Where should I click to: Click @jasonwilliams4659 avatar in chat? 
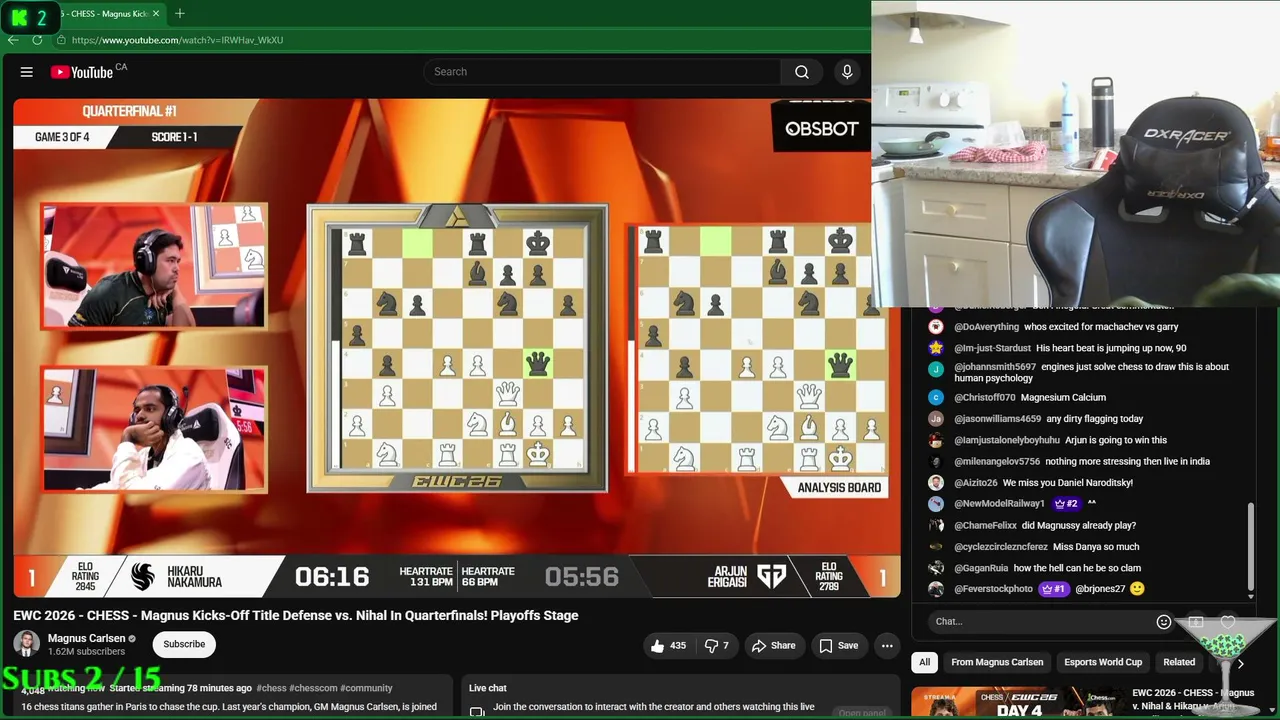coord(936,419)
